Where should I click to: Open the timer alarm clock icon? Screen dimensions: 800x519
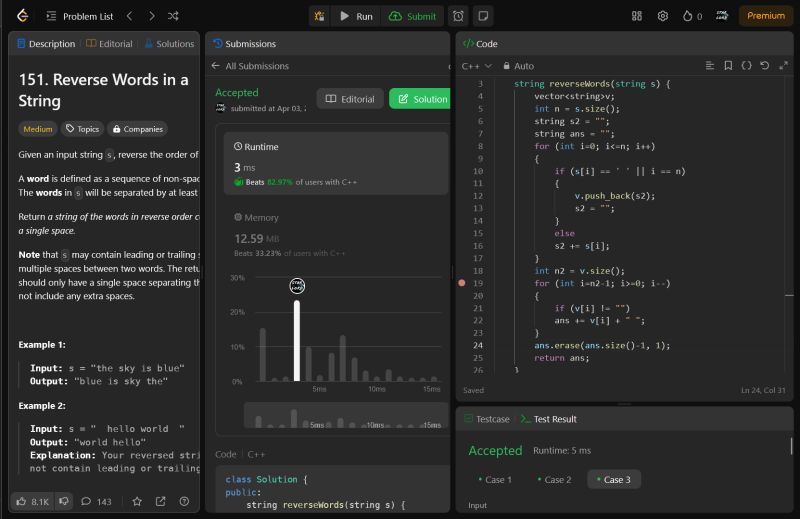point(458,16)
